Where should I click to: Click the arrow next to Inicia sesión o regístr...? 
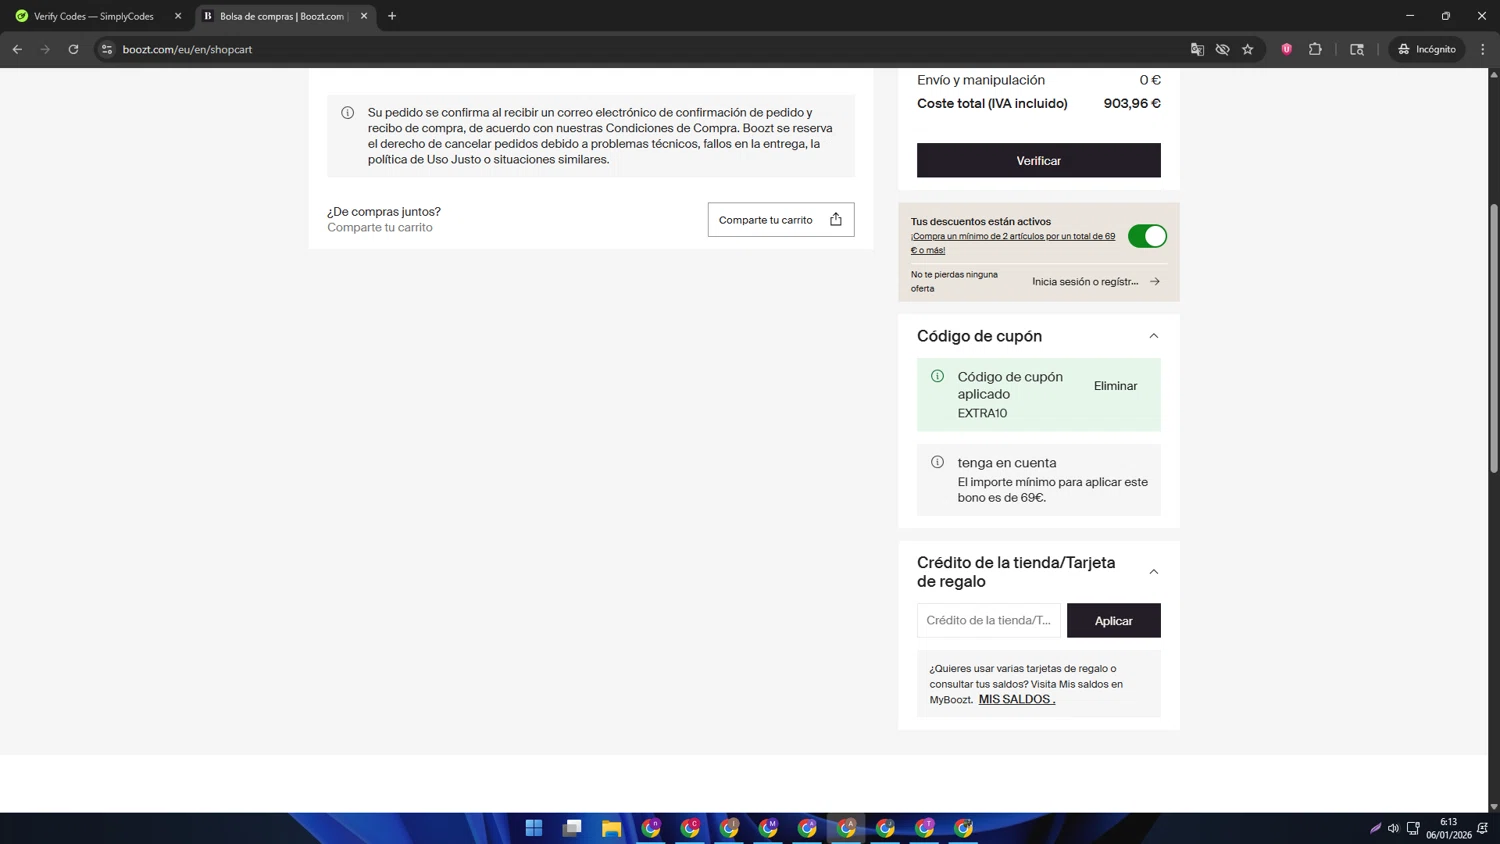[1155, 282]
